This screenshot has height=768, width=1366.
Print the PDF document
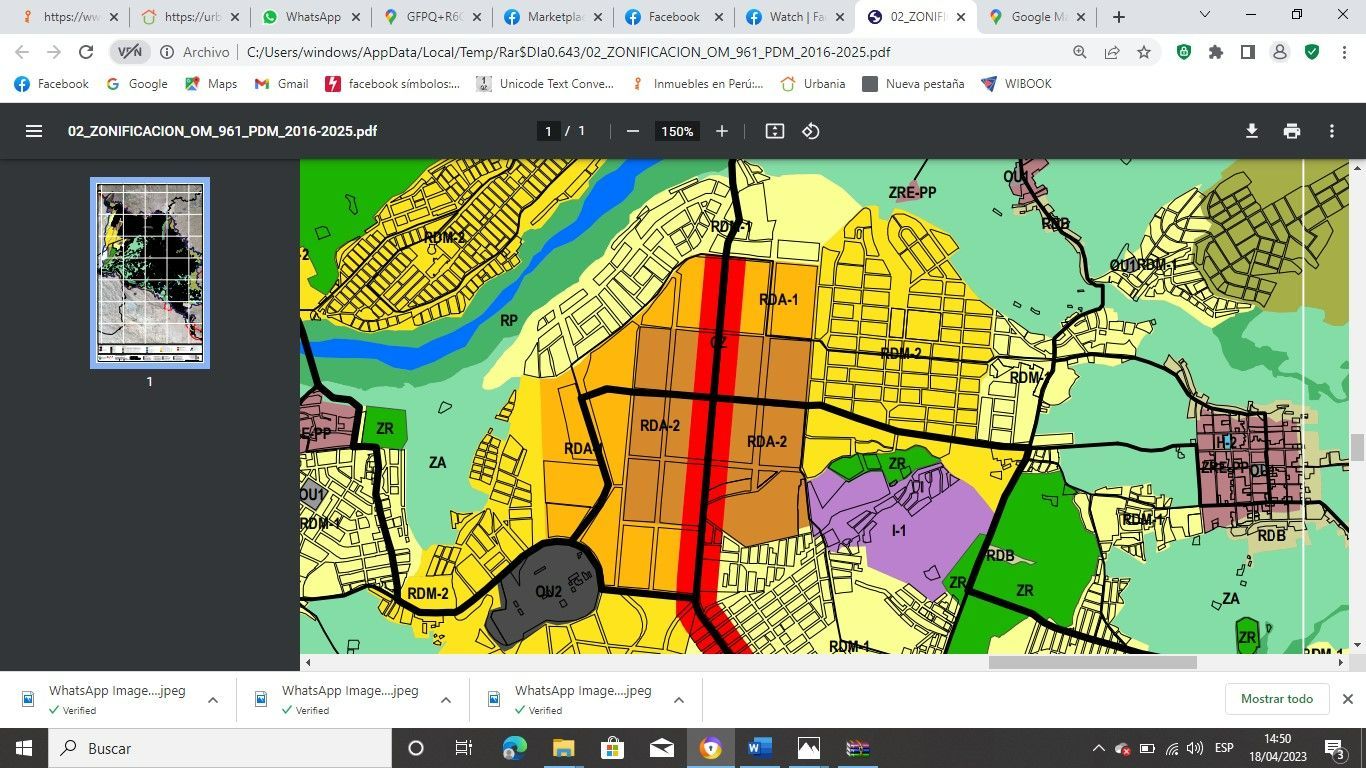coord(1292,131)
